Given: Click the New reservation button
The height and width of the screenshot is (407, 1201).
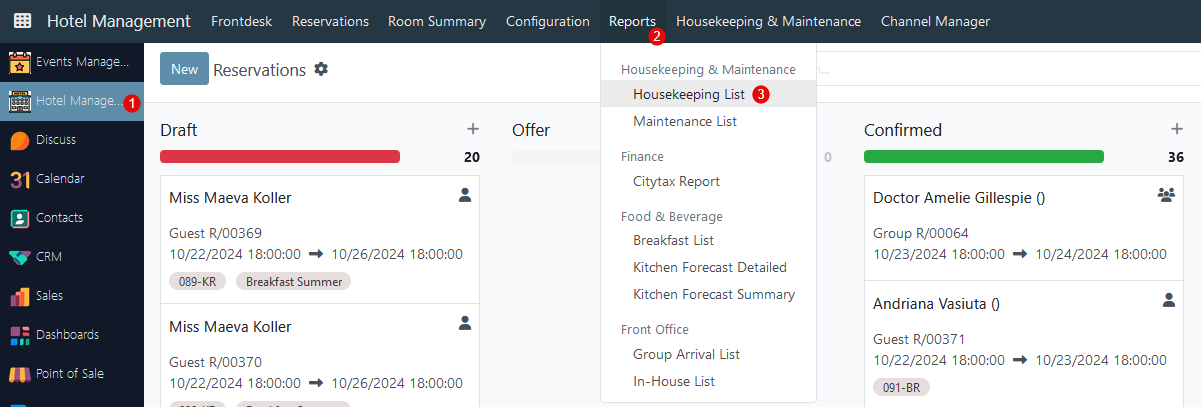Looking at the screenshot, I should click(x=184, y=69).
